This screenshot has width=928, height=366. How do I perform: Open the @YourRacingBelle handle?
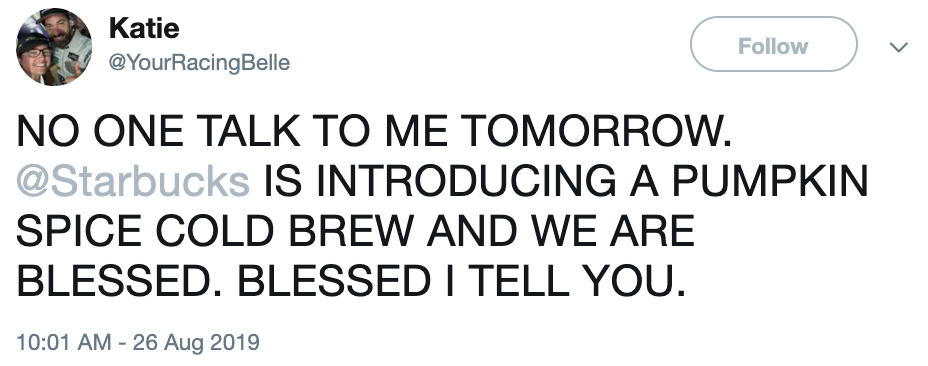199,62
